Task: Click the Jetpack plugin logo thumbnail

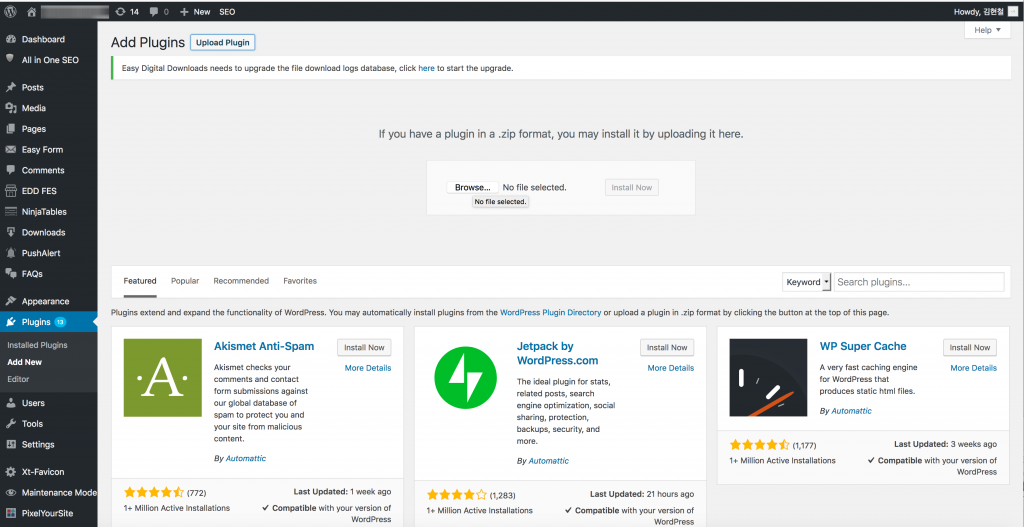Action: tap(466, 378)
